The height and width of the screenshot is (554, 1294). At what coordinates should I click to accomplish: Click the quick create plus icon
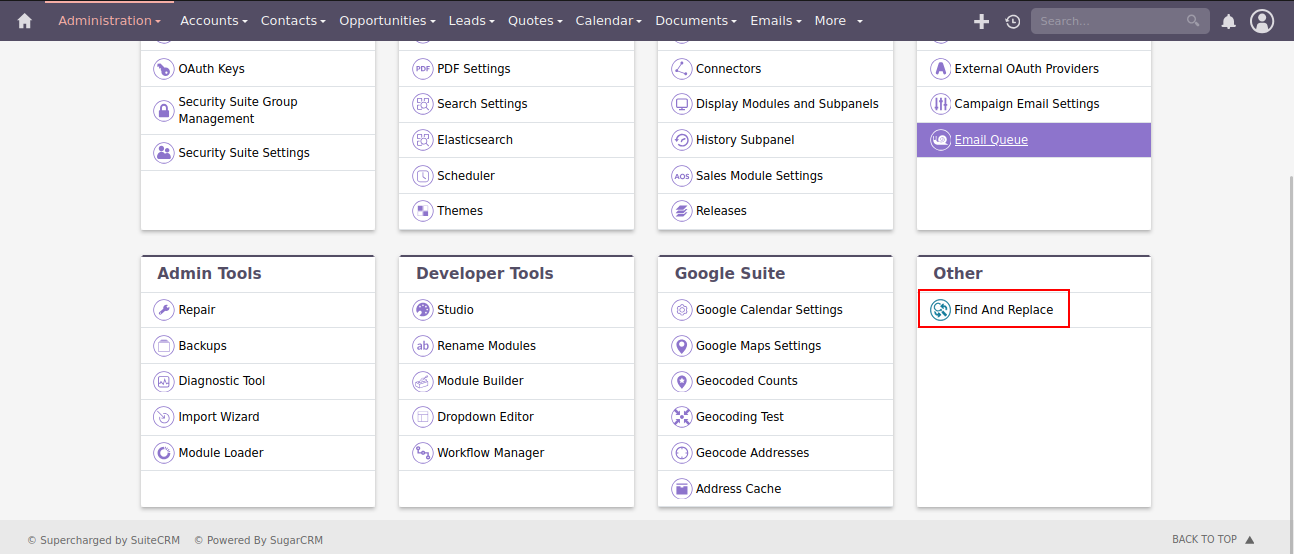pos(981,21)
